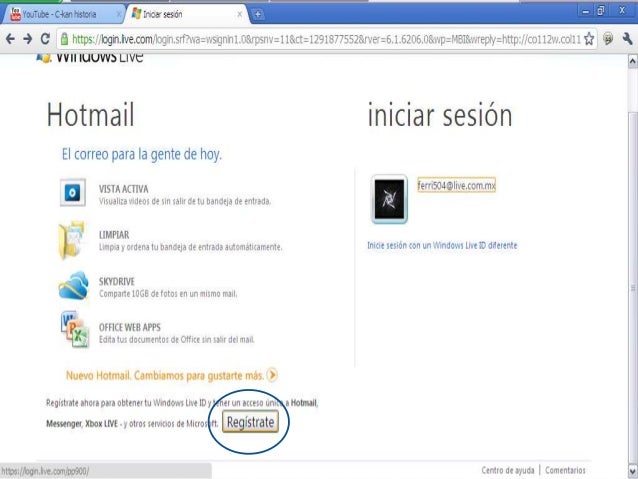Click the SKYDRIVE heading
The width and height of the screenshot is (638, 479).
coord(117,281)
